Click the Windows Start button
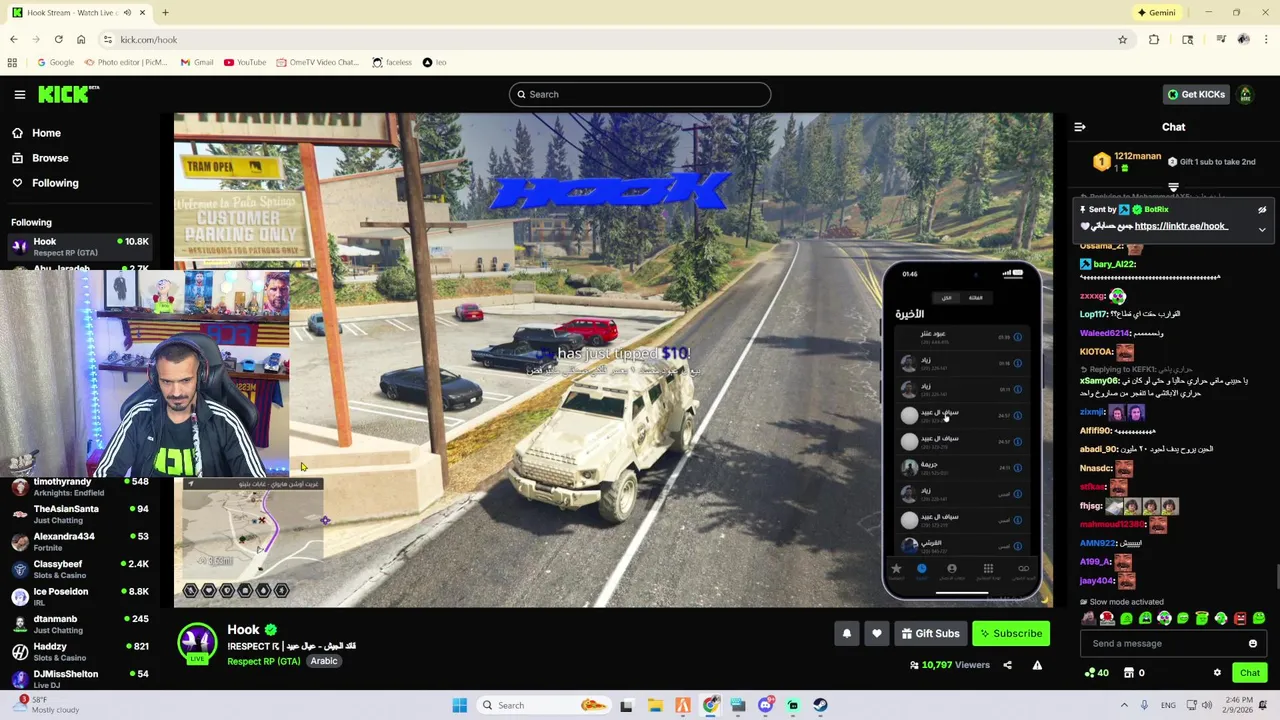 459,705
